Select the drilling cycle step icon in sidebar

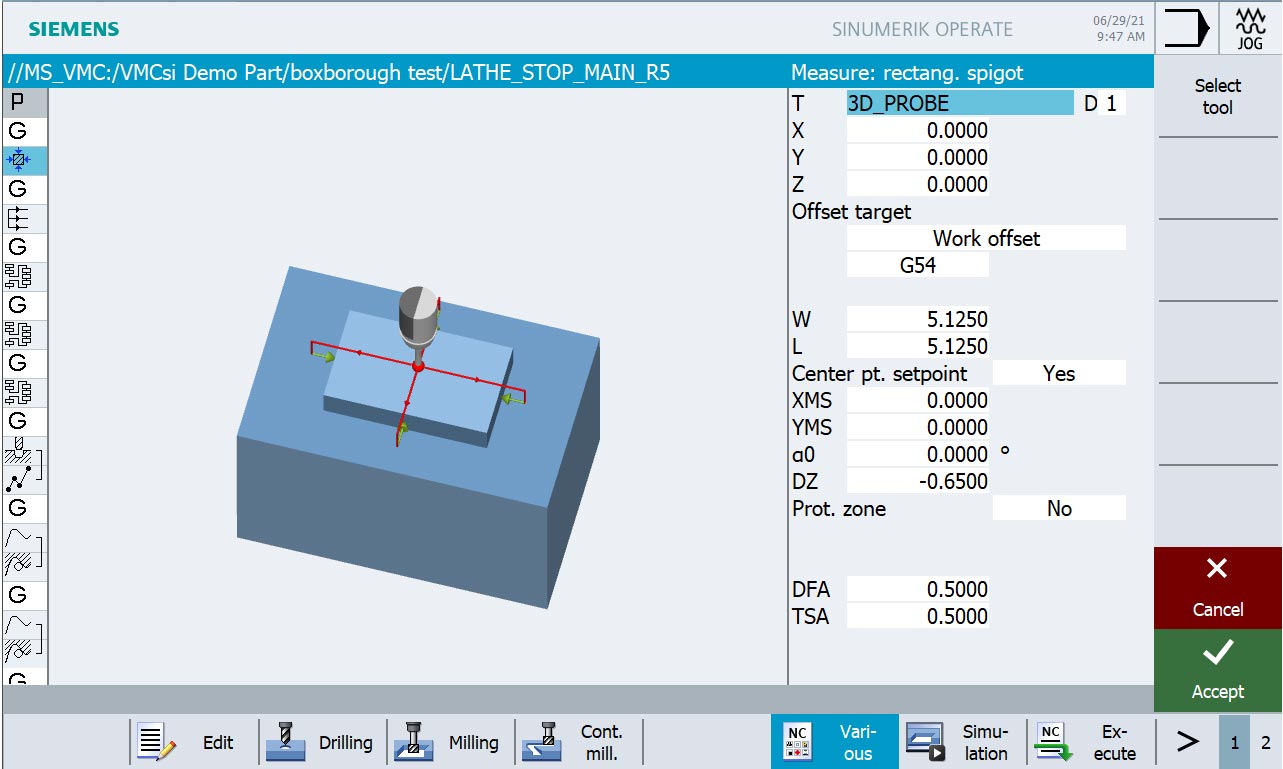(x=18, y=450)
